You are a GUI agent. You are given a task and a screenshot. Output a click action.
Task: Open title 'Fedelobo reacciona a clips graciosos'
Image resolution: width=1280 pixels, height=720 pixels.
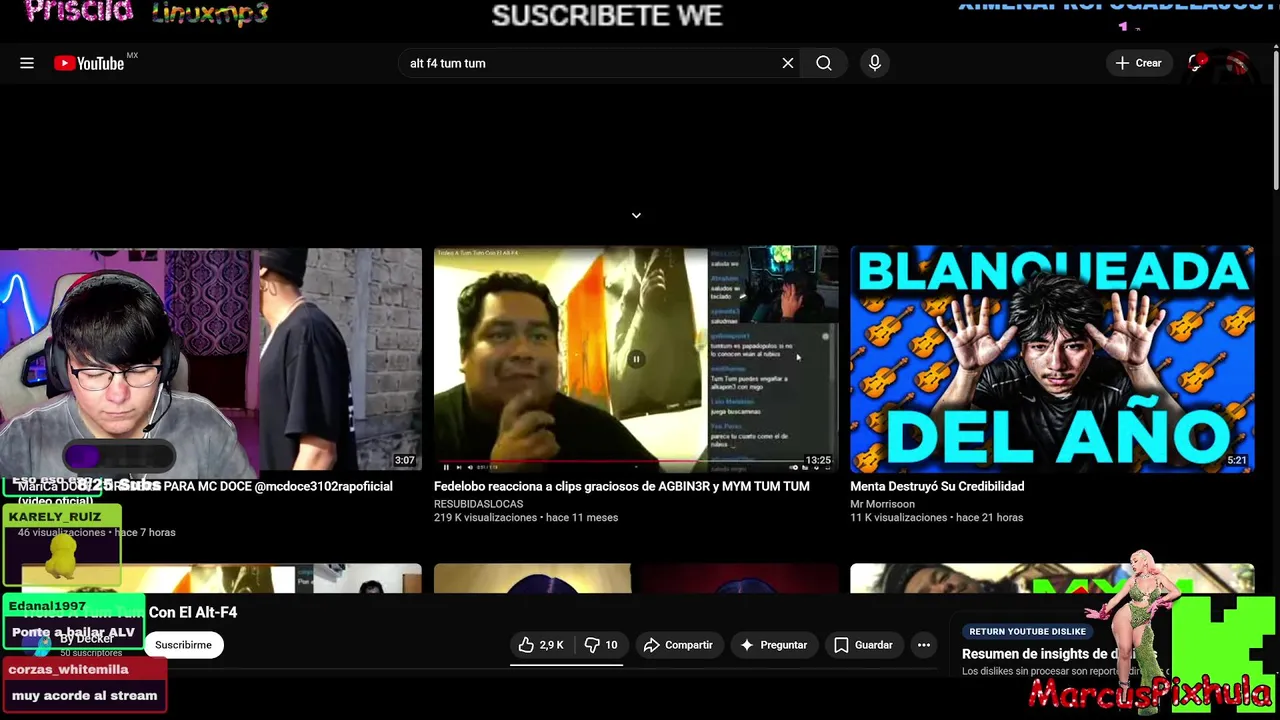(x=622, y=486)
